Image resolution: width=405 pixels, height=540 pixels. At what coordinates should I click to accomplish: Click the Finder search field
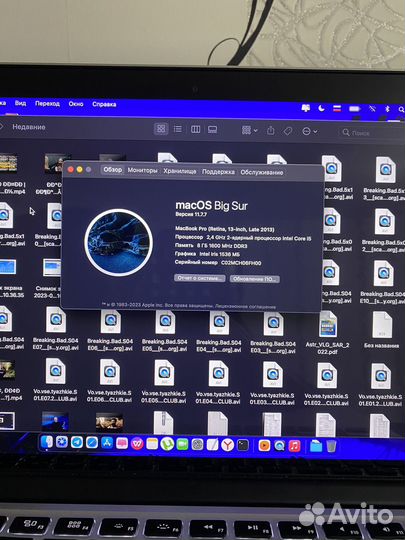click(372, 133)
